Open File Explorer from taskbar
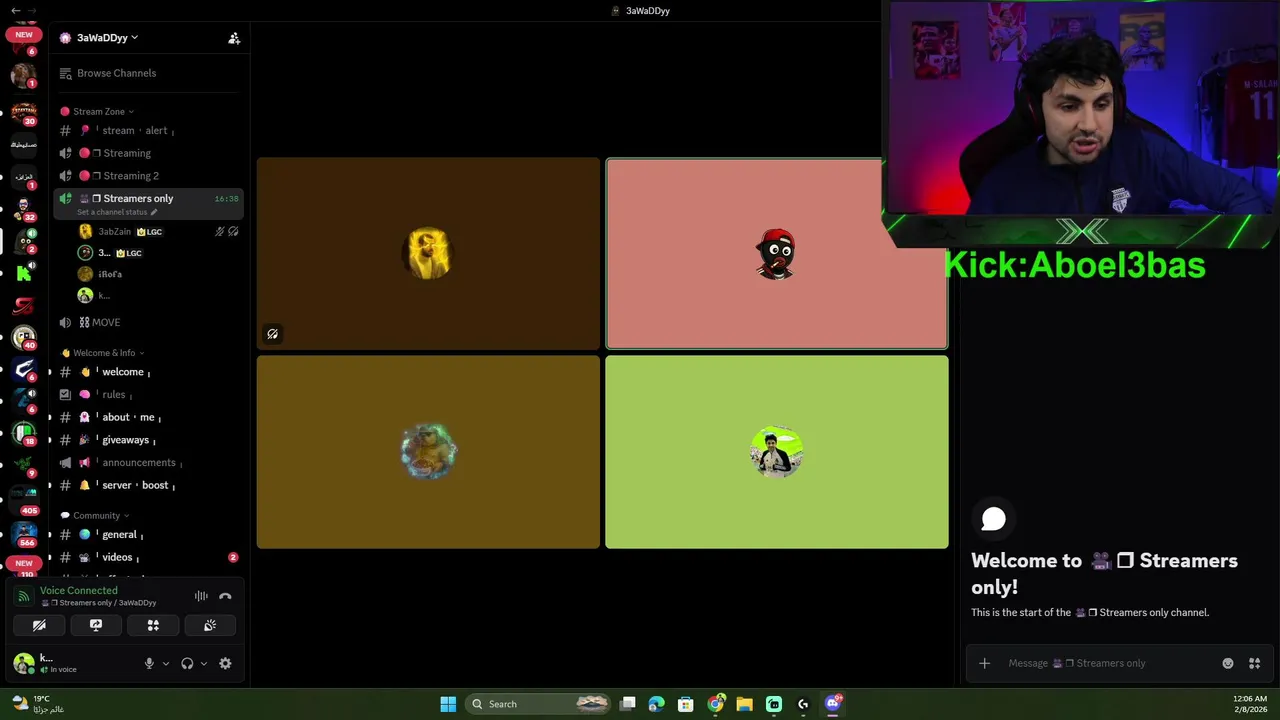 (x=745, y=704)
